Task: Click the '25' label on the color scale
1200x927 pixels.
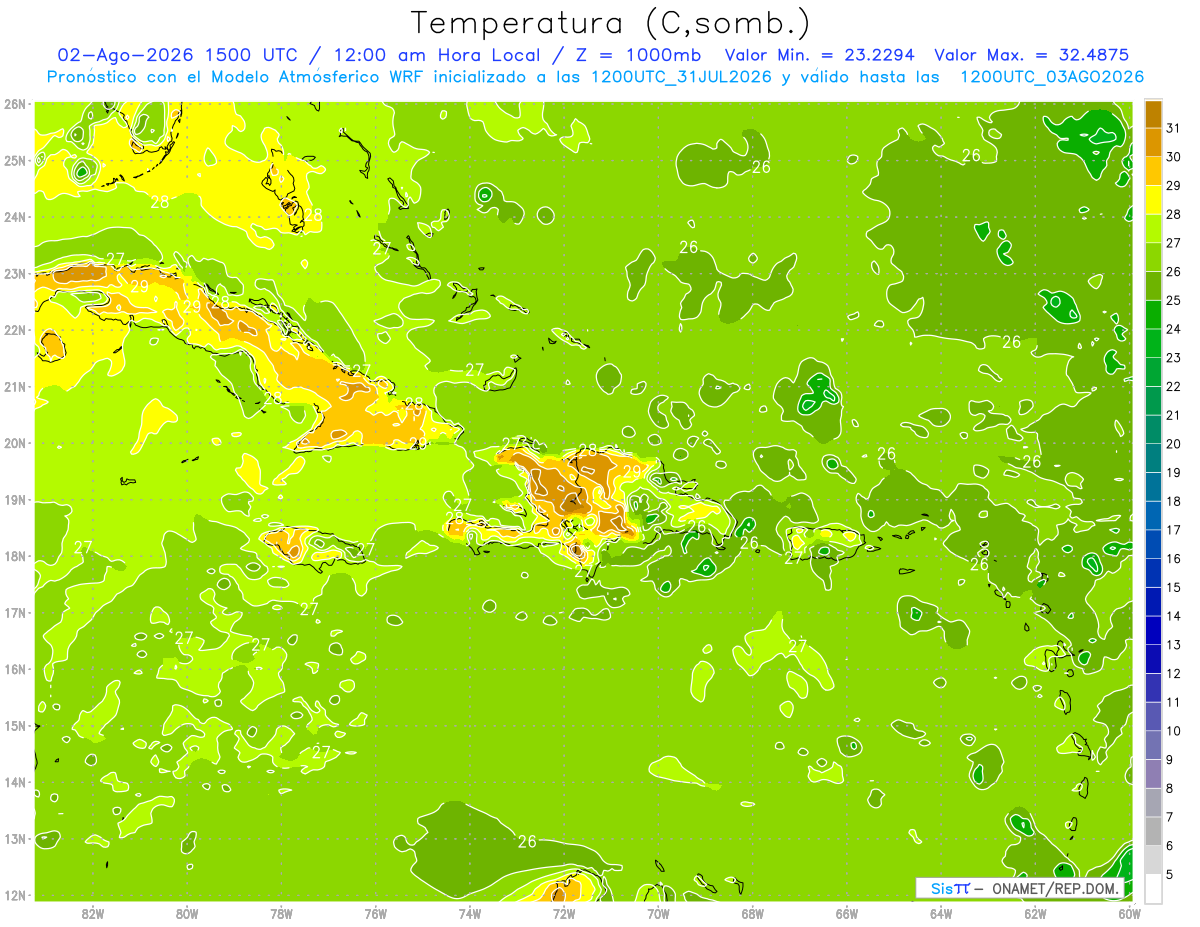Action: point(1174,300)
